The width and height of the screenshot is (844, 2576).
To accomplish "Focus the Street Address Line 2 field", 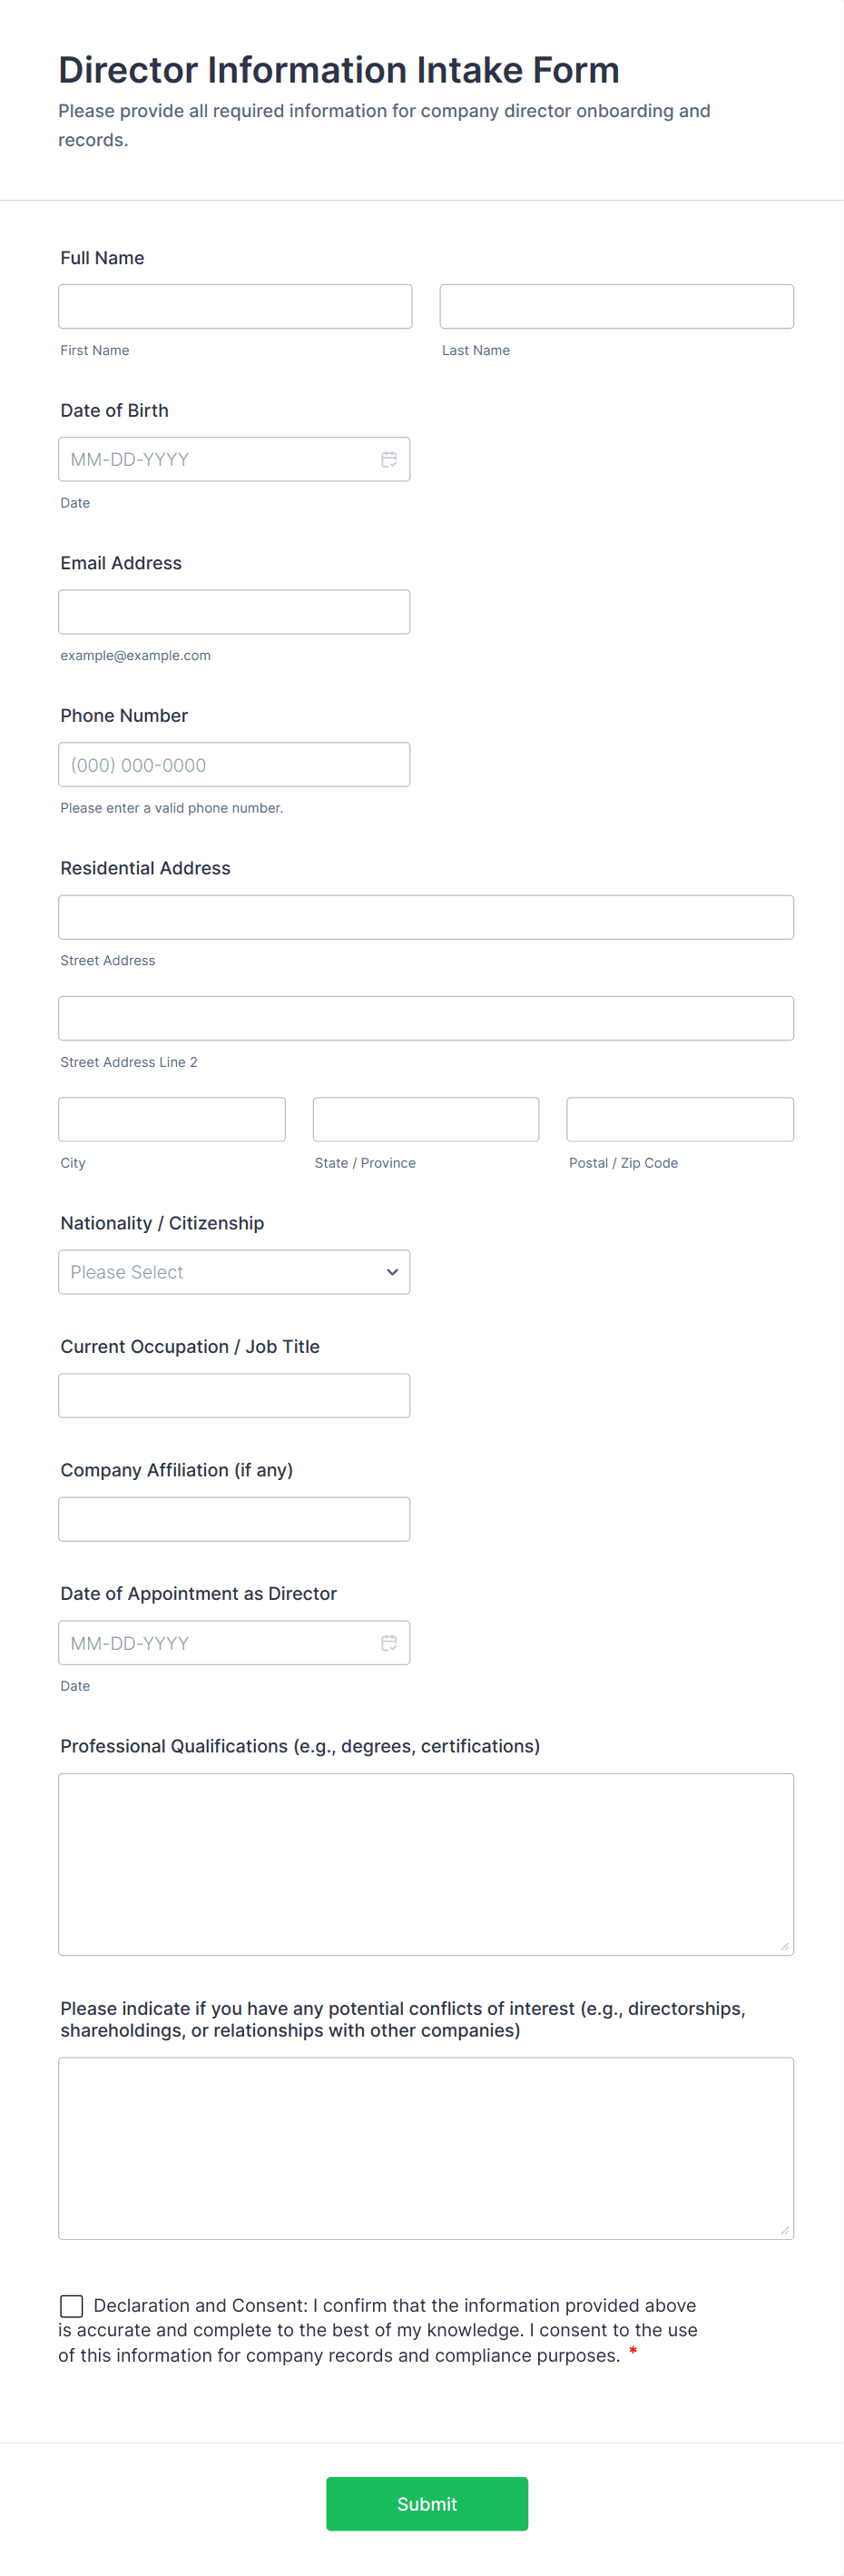I will (426, 1018).
